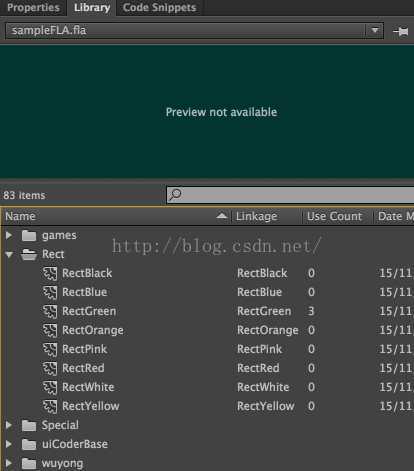Click the RectOrange movie clip symbol icon
Screen dimensions: 414x471
(x=50, y=330)
